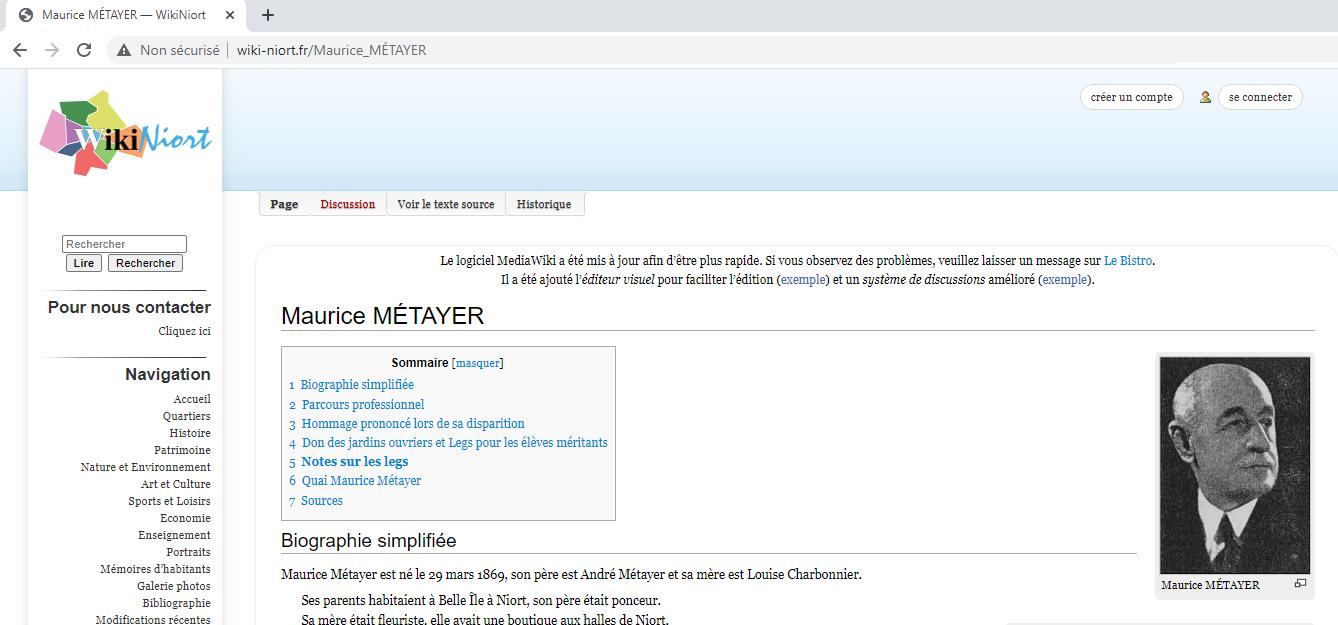Open the Discussion tab
The height and width of the screenshot is (625, 1338).
347,204
